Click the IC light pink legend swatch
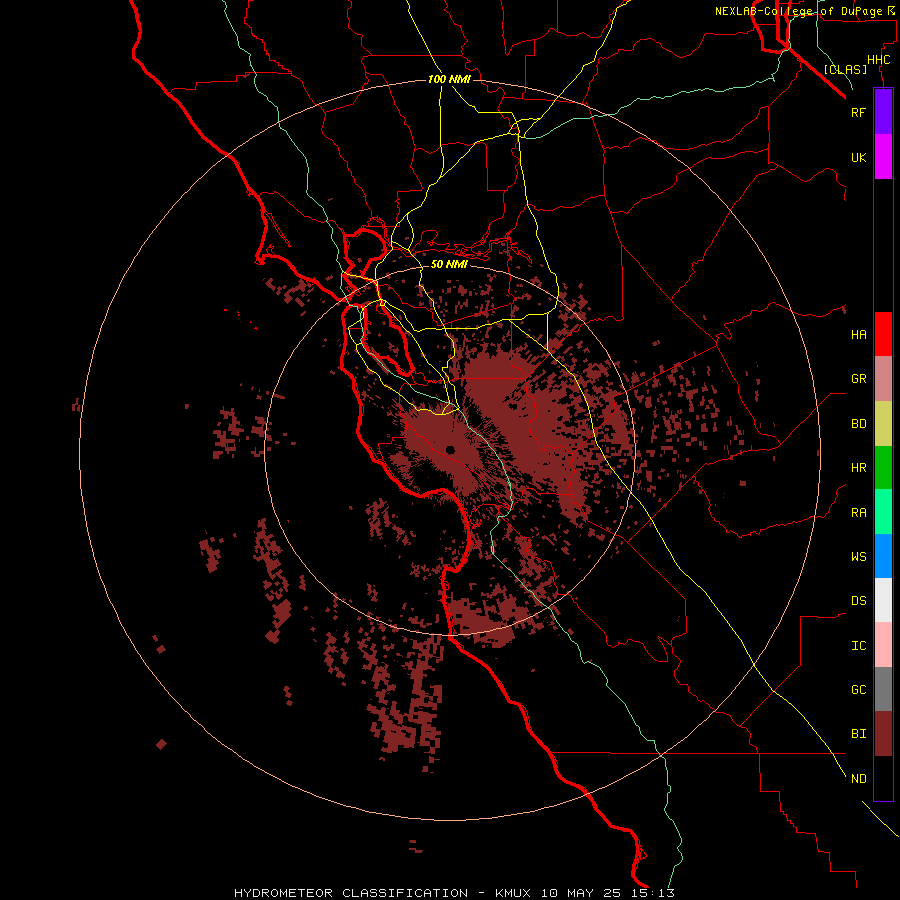 point(883,645)
